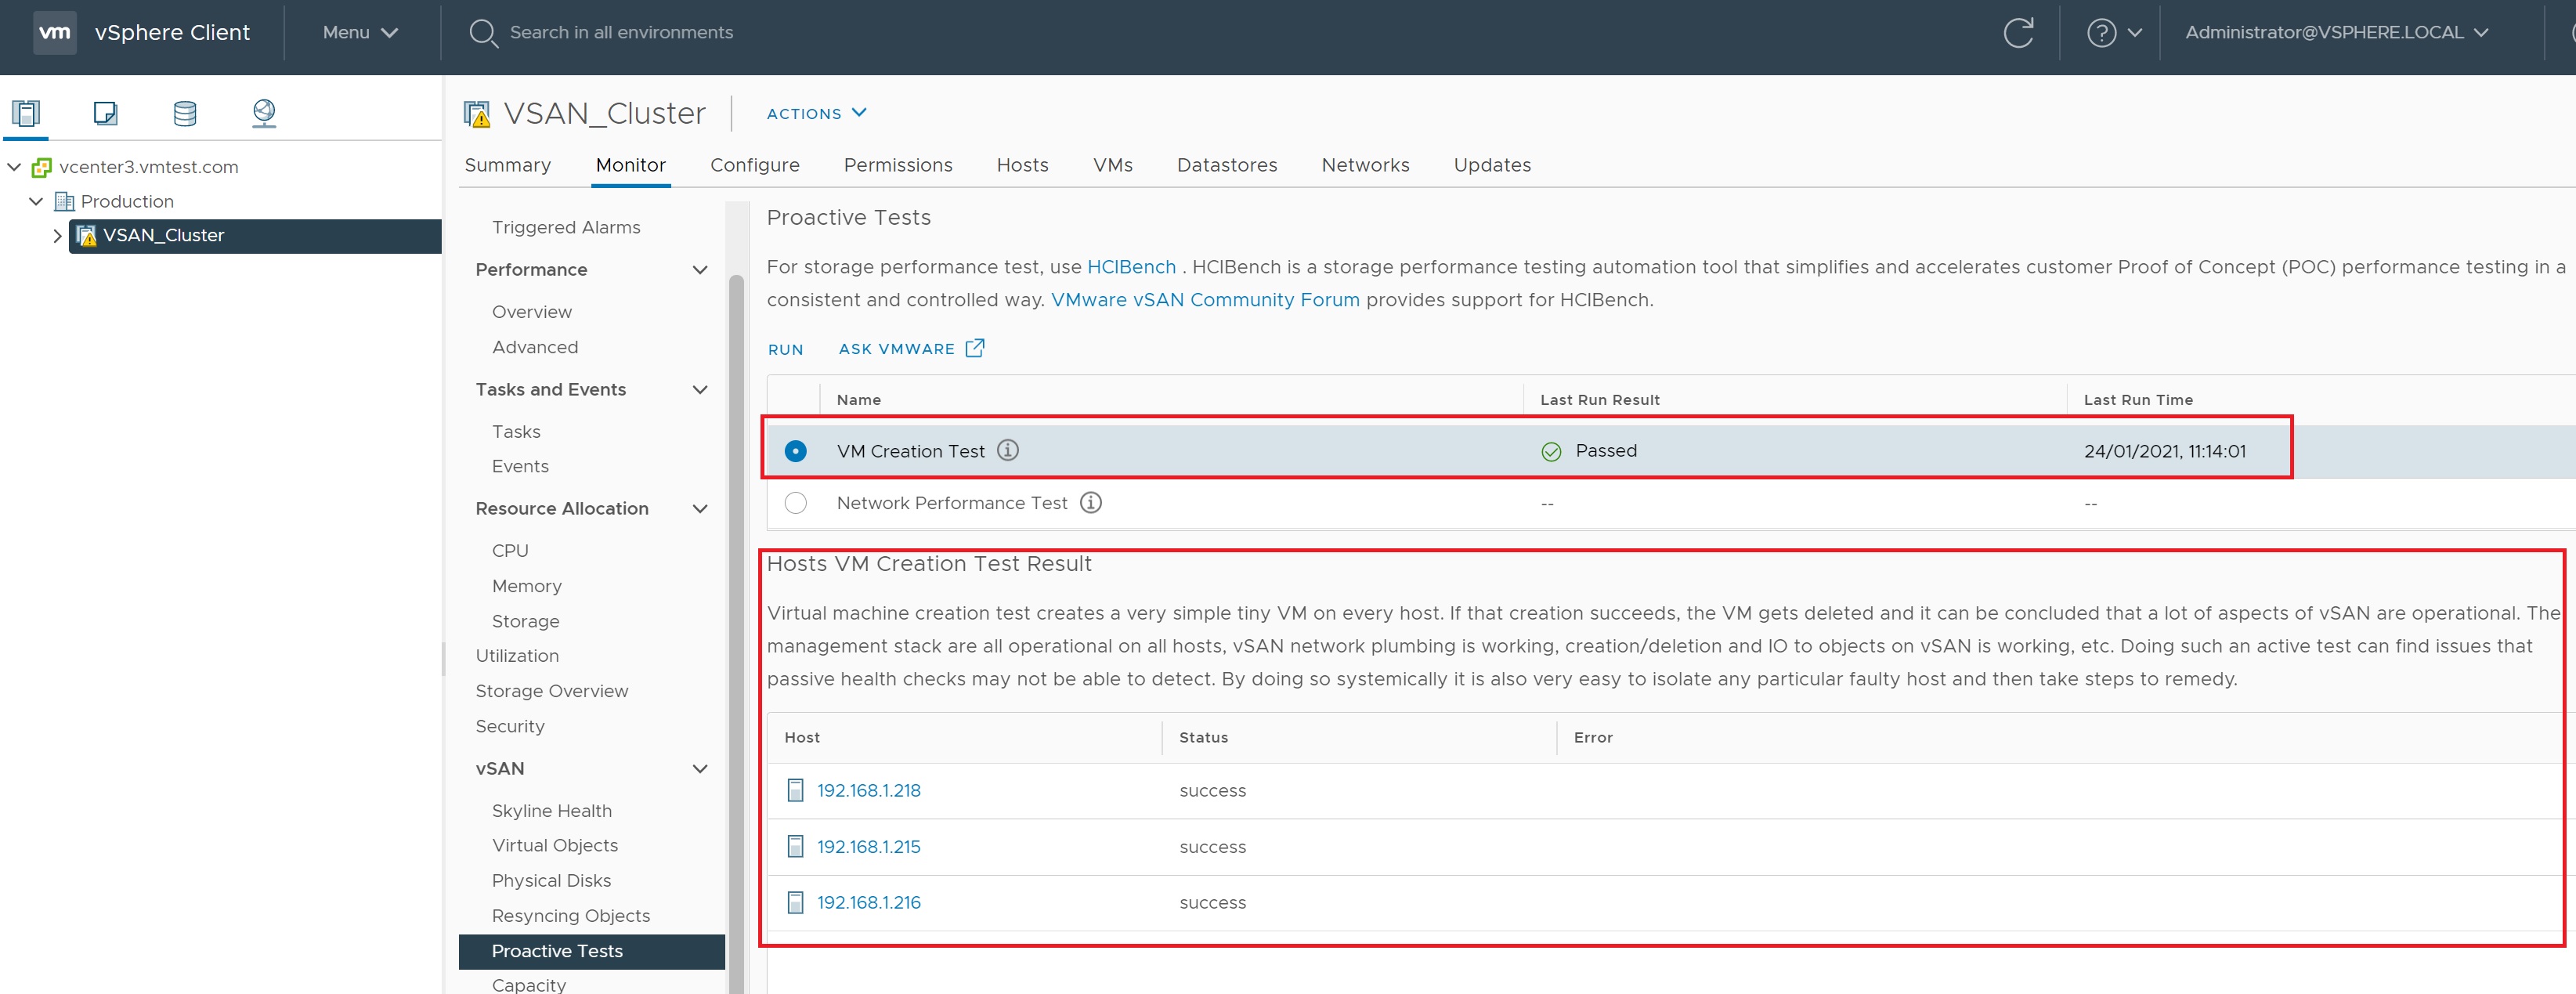
Task: Collapse the Performance section chevron
Action: click(700, 270)
